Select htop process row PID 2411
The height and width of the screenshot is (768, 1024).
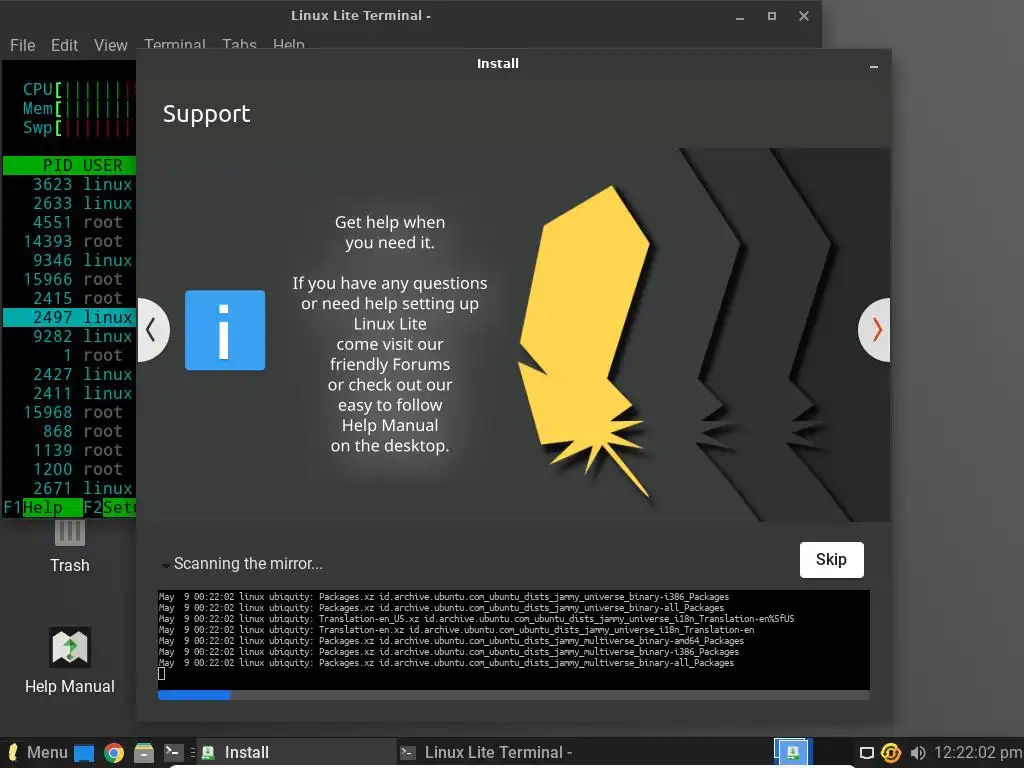pyautogui.click(x=69, y=393)
